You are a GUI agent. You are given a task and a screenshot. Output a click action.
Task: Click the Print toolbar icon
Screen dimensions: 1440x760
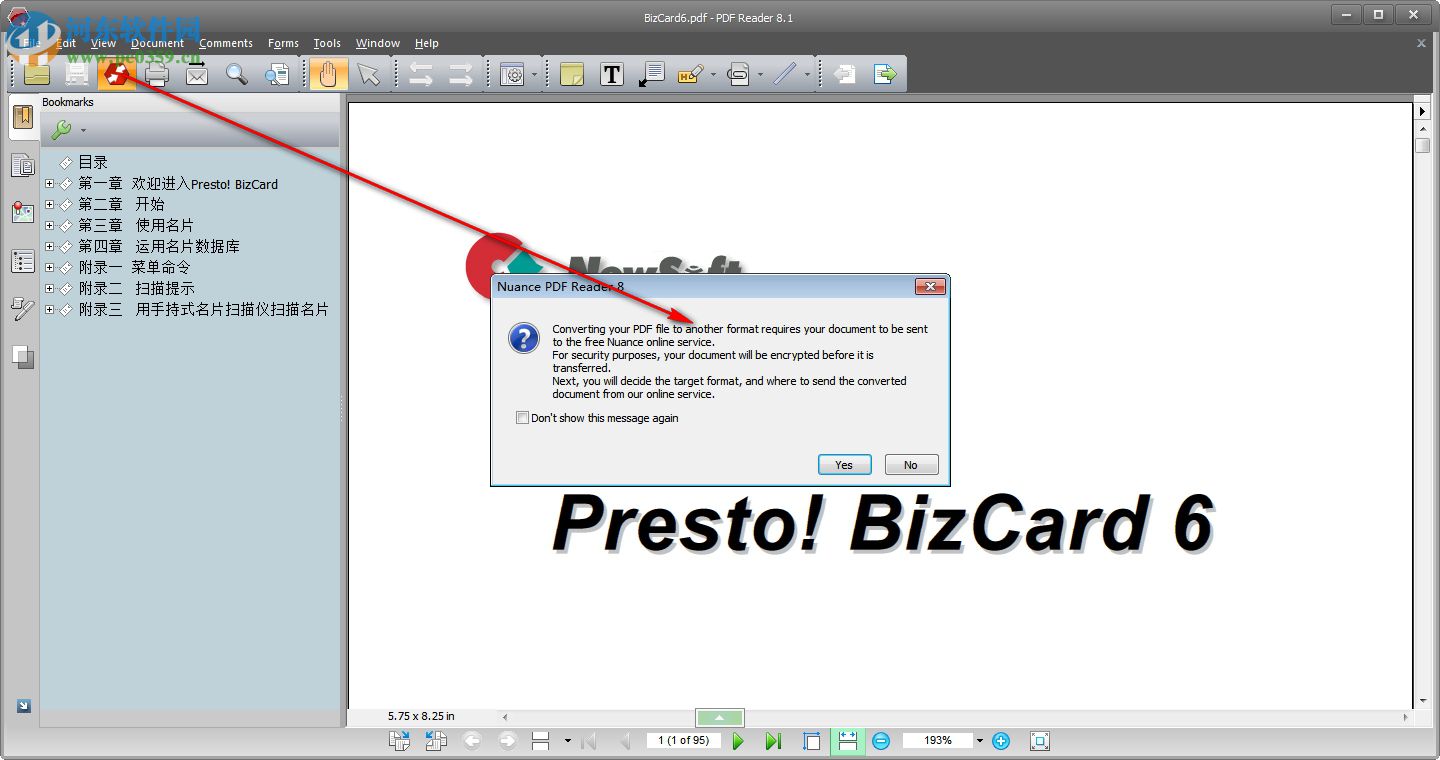point(157,74)
